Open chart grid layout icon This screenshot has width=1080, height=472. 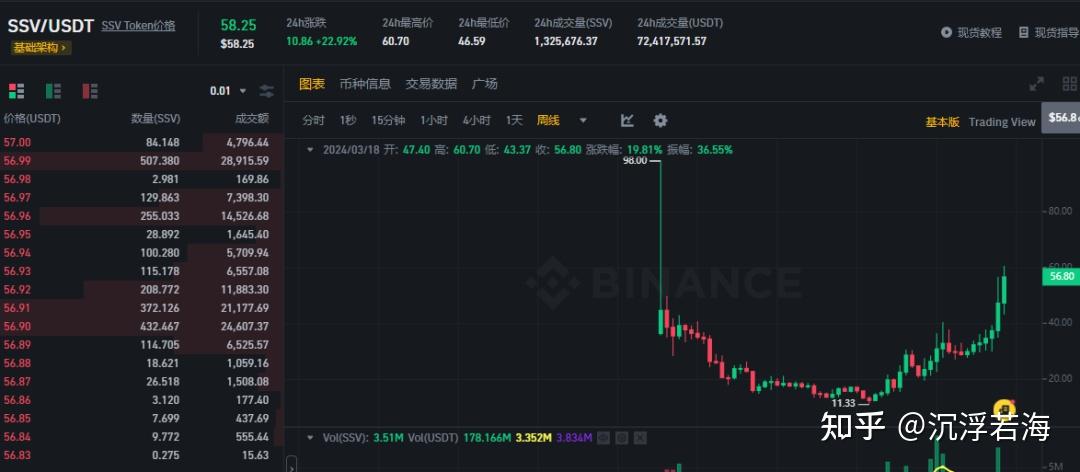pos(1070,84)
